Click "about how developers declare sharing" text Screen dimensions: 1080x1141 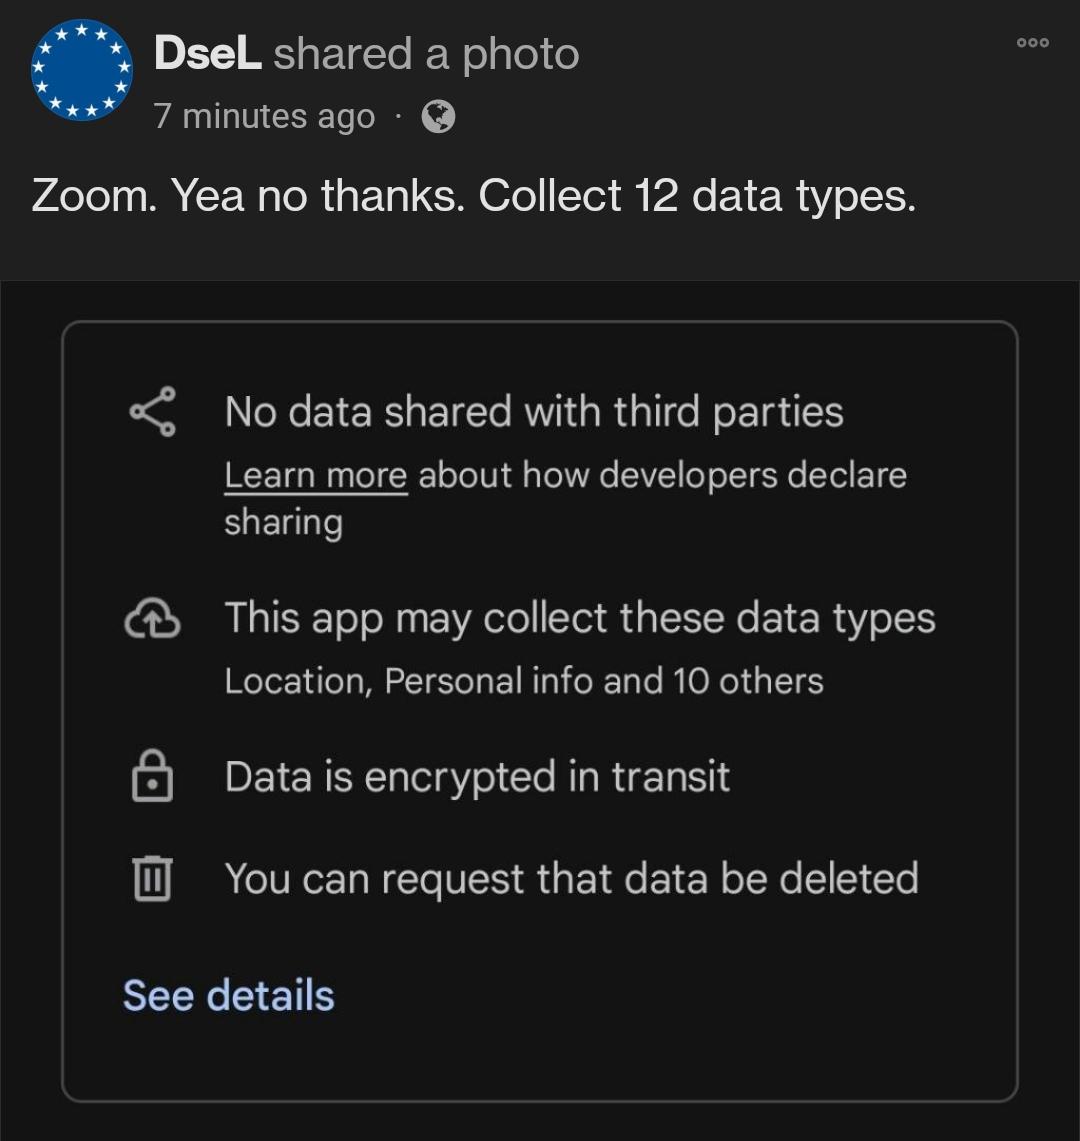pyautogui.click(x=662, y=475)
